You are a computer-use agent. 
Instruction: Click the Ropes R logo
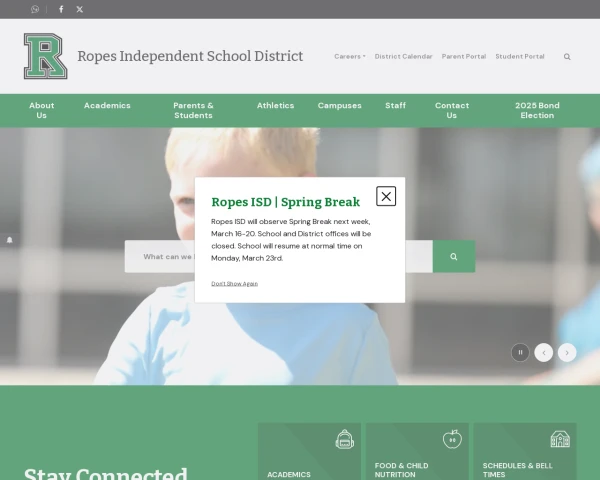[x=46, y=56]
